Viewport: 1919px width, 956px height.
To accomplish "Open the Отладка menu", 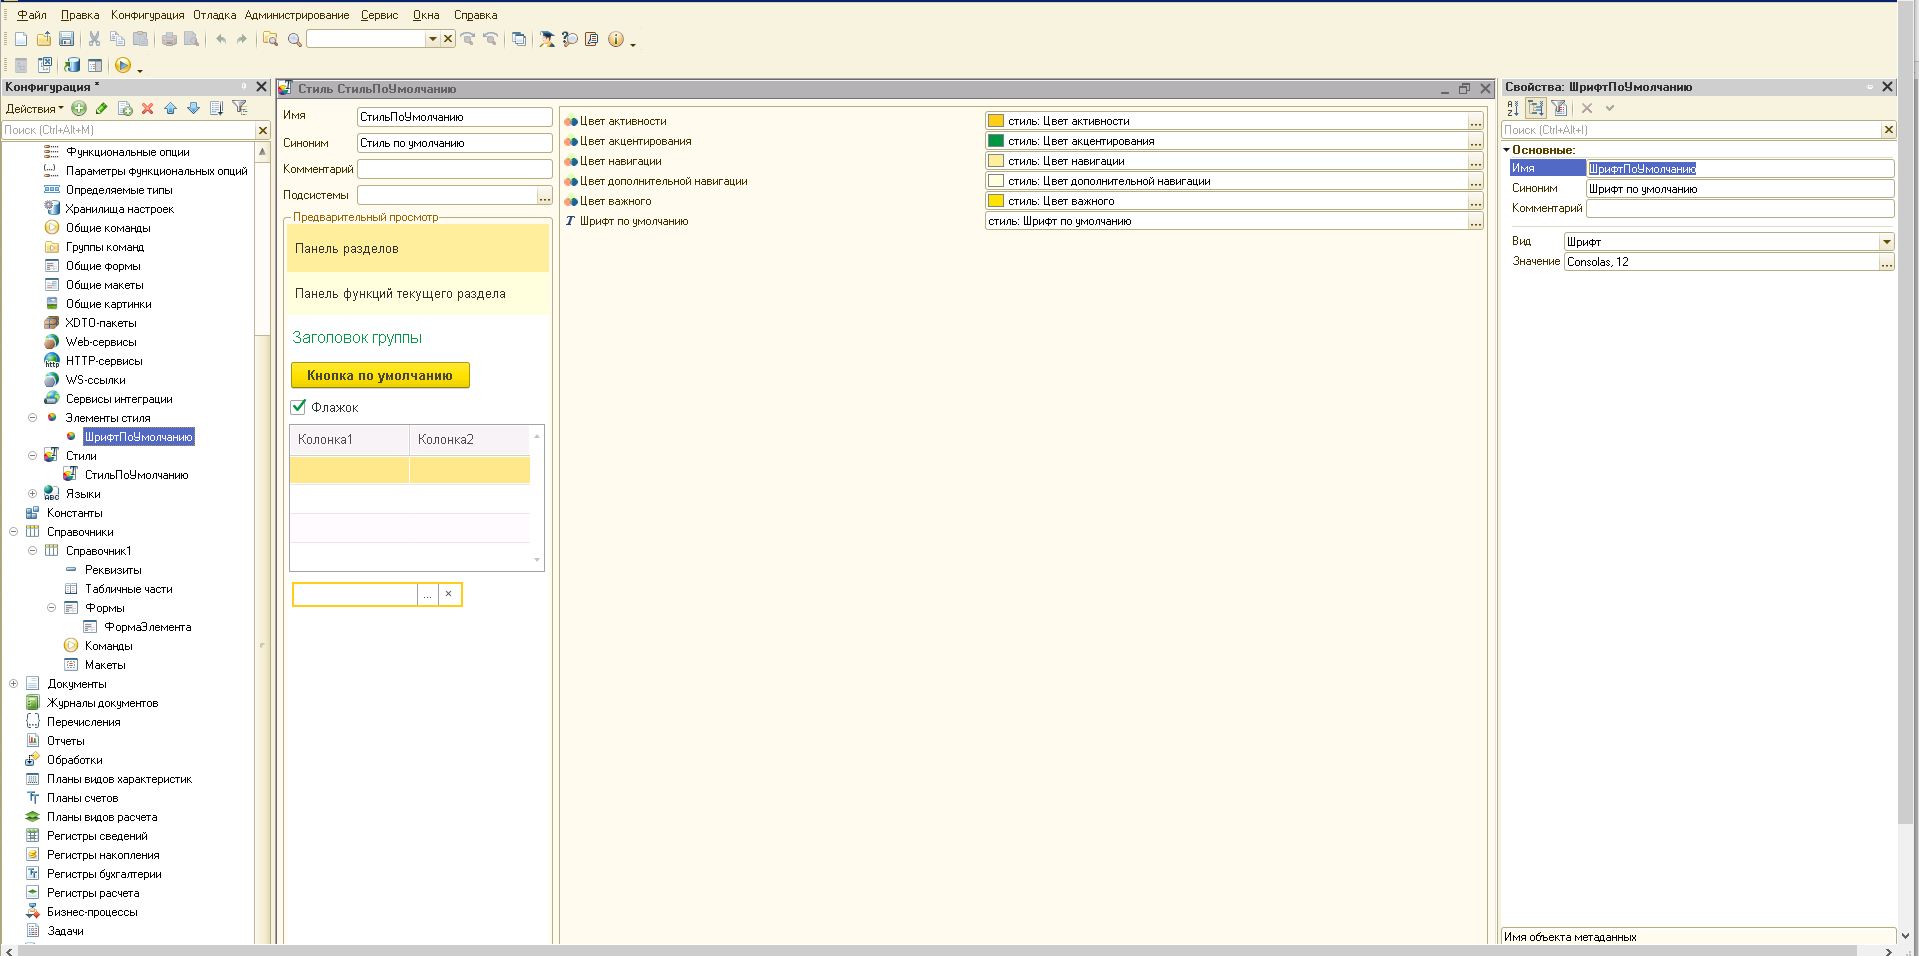I will [214, 15].
